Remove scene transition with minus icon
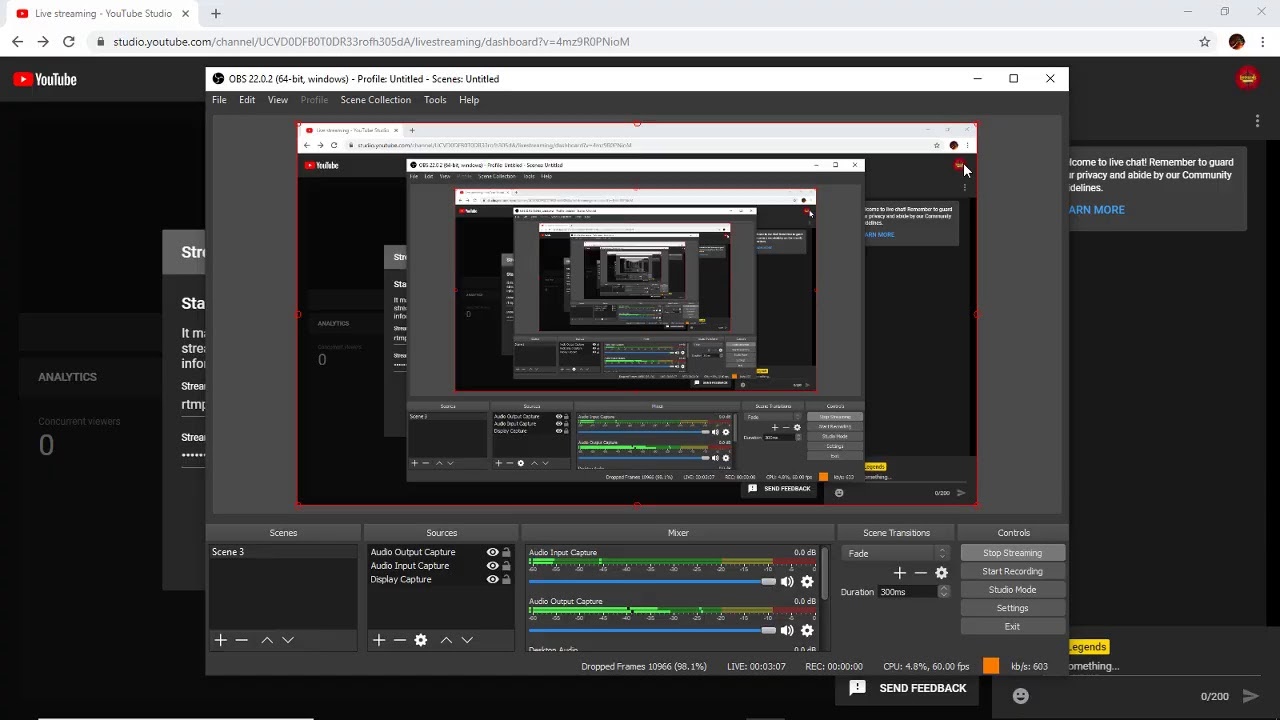This screenshot has width=1280, height=720. (x=921, y=573)
